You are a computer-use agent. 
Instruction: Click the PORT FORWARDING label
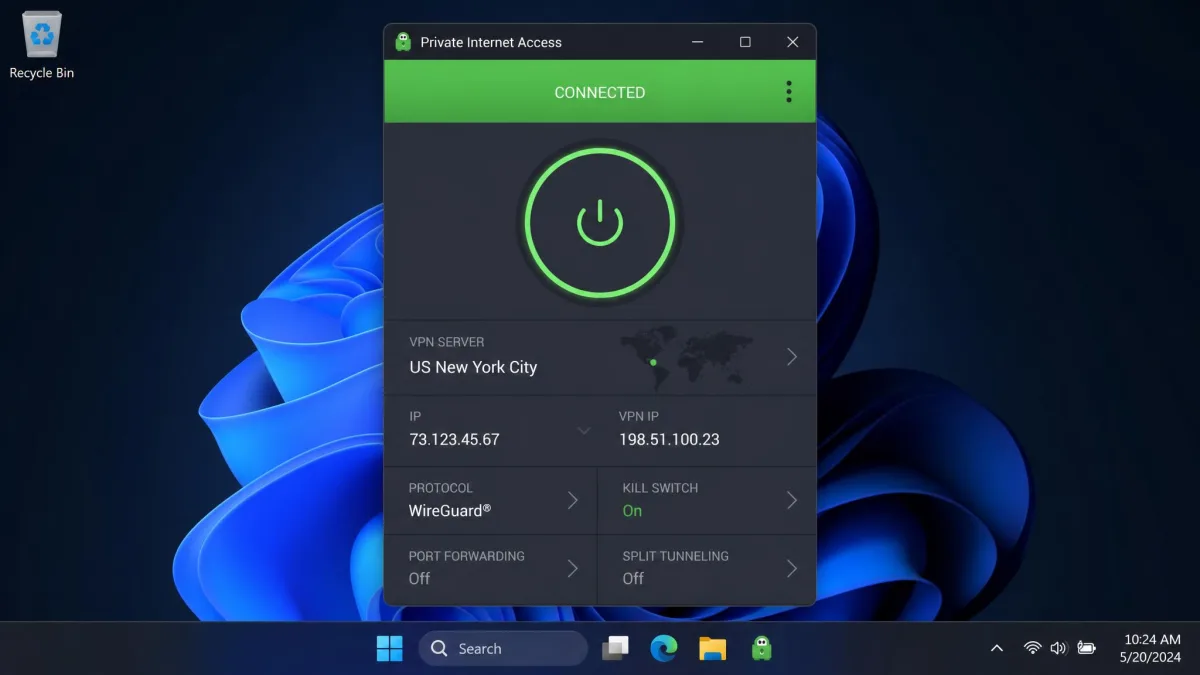467,556
